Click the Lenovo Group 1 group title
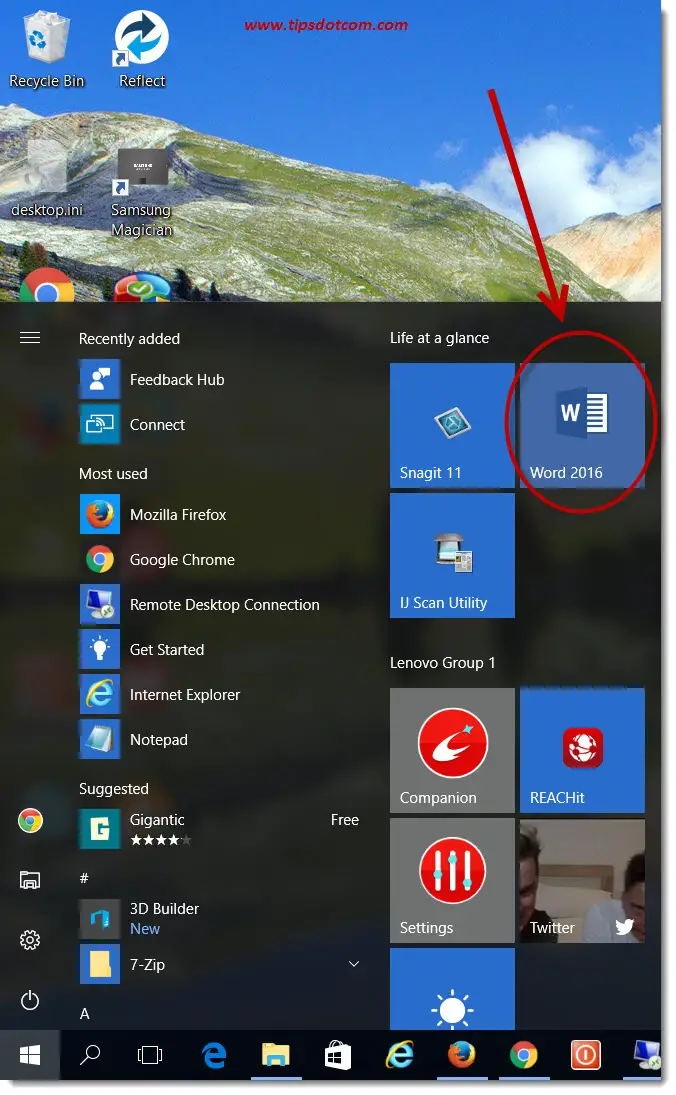This screenshot has width=676, height=1095. (443, 663)
